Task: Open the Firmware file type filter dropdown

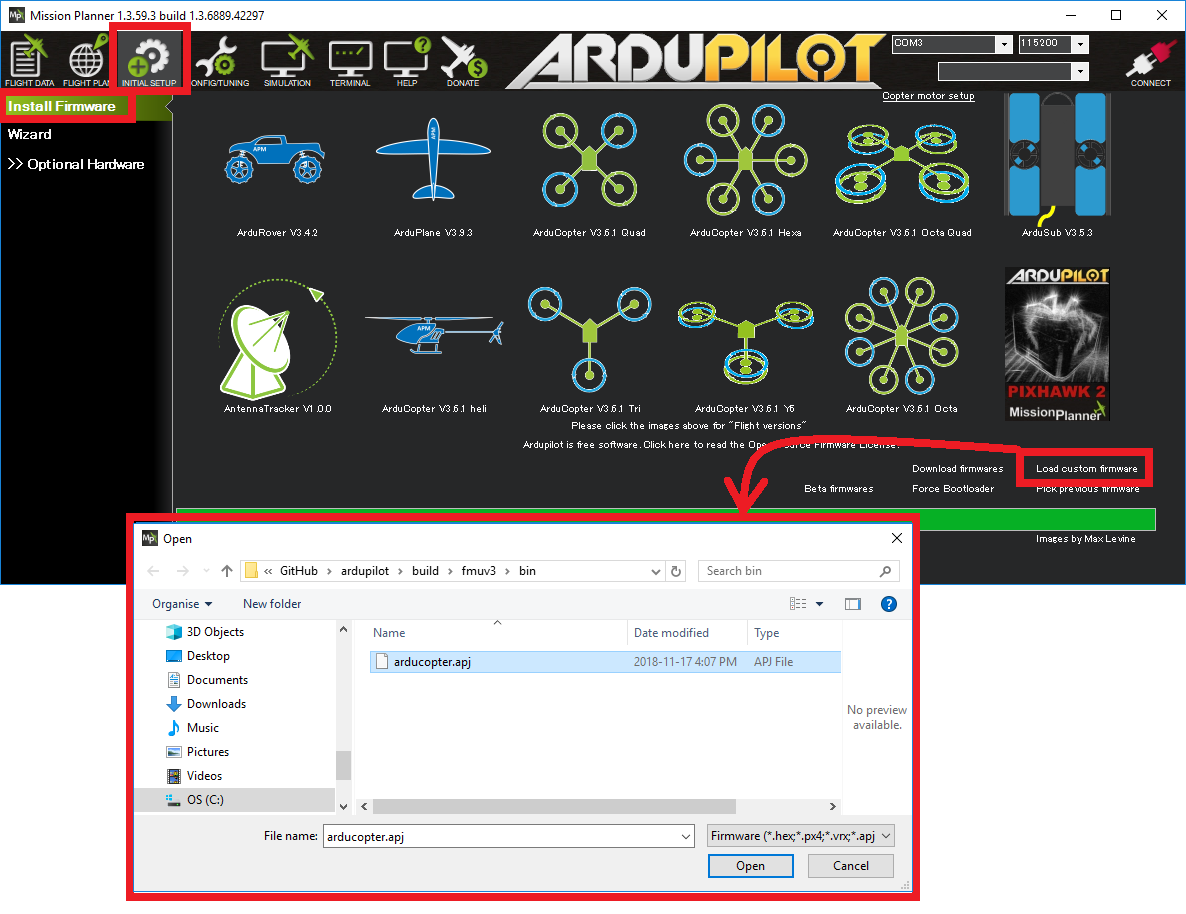Action: click(800, 836)
